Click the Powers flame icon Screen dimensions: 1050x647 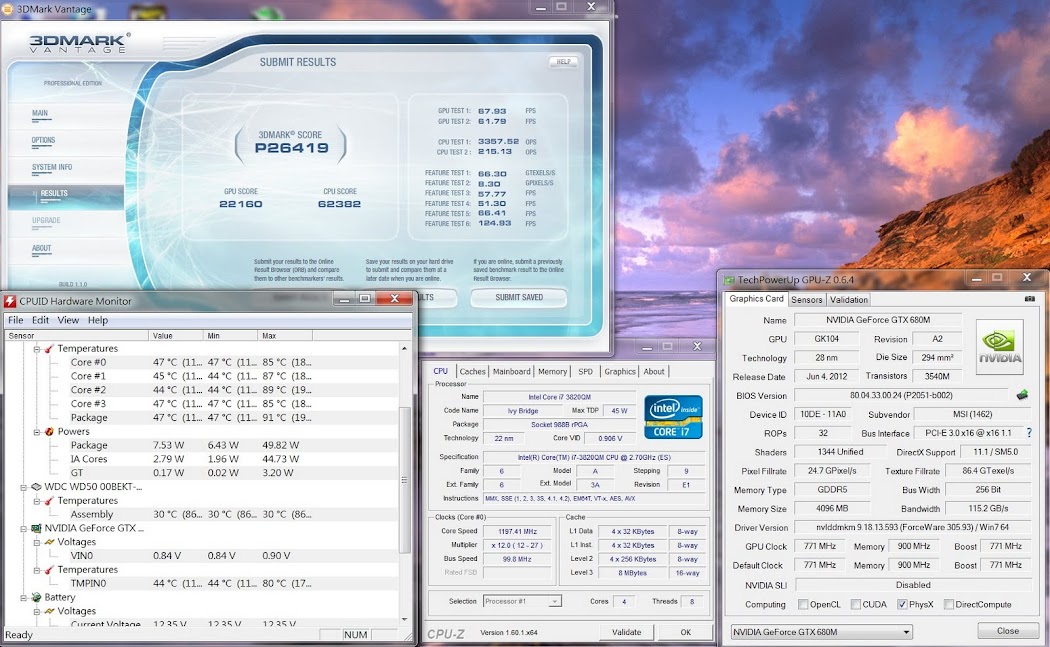pos(49,431)
